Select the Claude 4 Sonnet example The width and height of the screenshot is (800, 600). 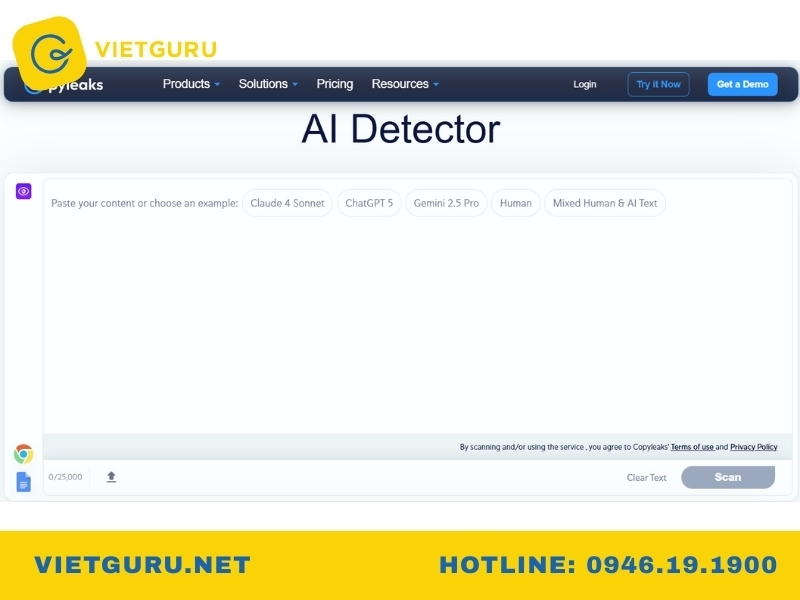pos(287,203)
